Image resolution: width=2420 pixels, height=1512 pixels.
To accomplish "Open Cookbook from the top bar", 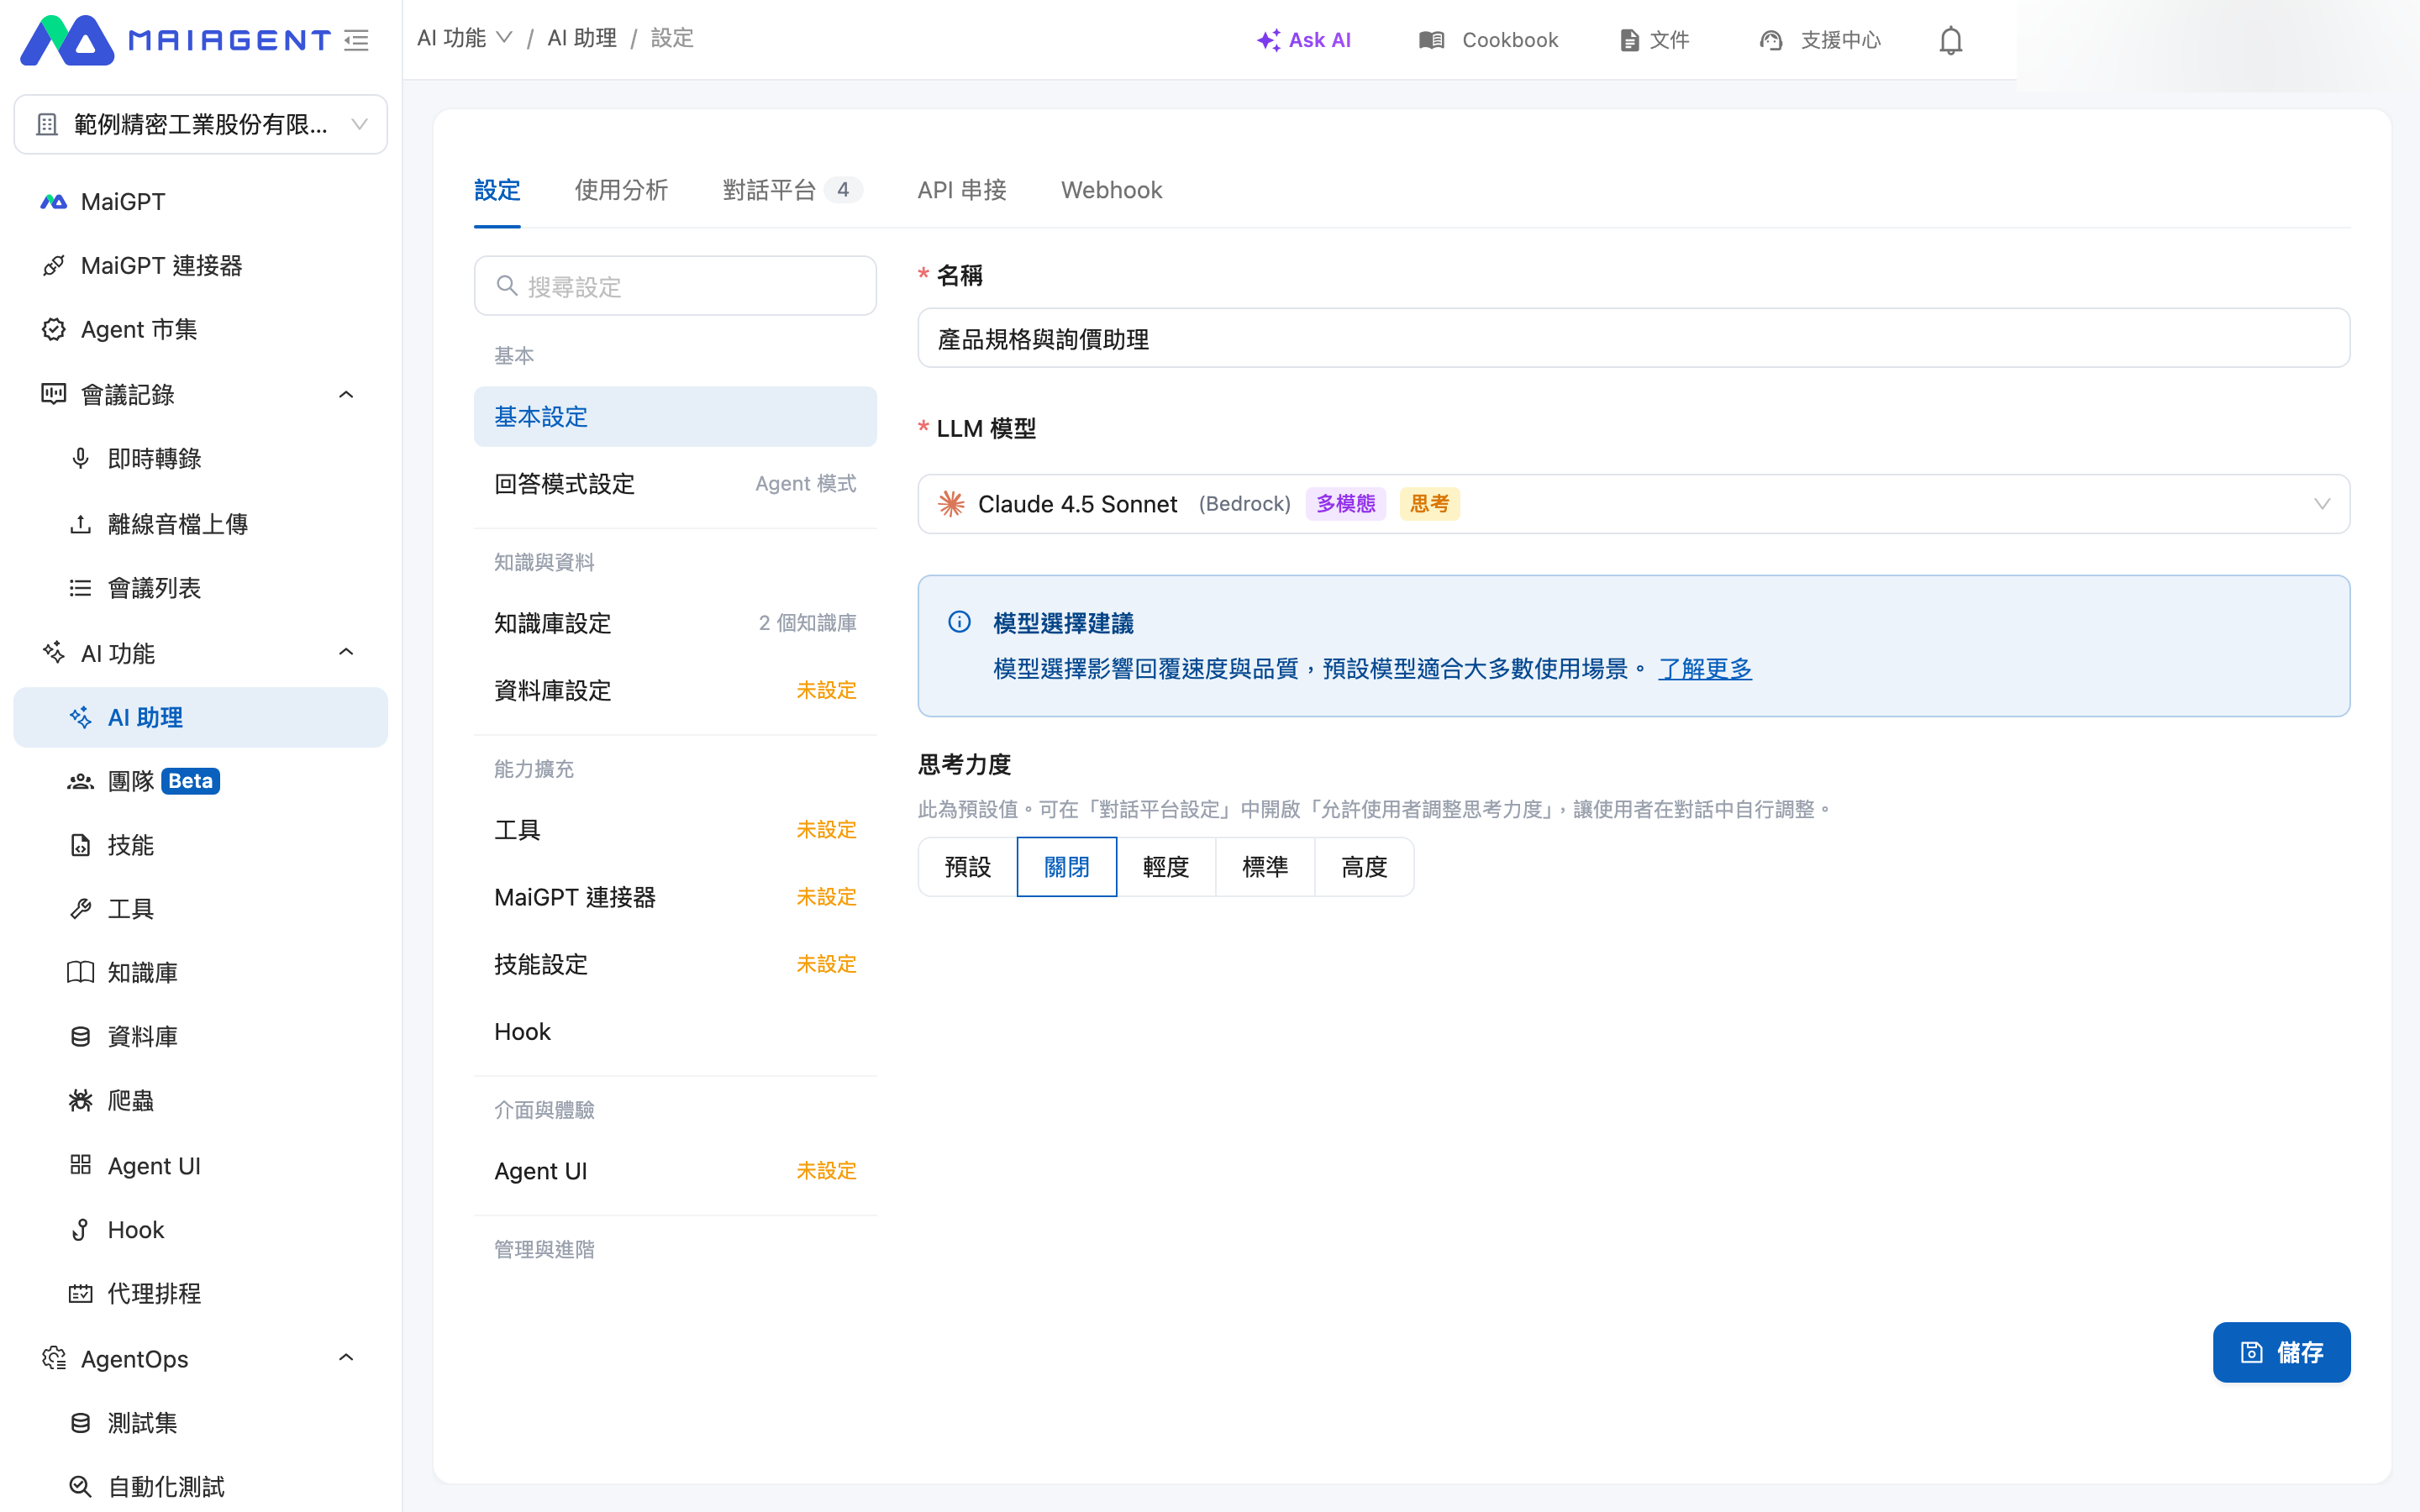I will click(x=1488, y=40).
